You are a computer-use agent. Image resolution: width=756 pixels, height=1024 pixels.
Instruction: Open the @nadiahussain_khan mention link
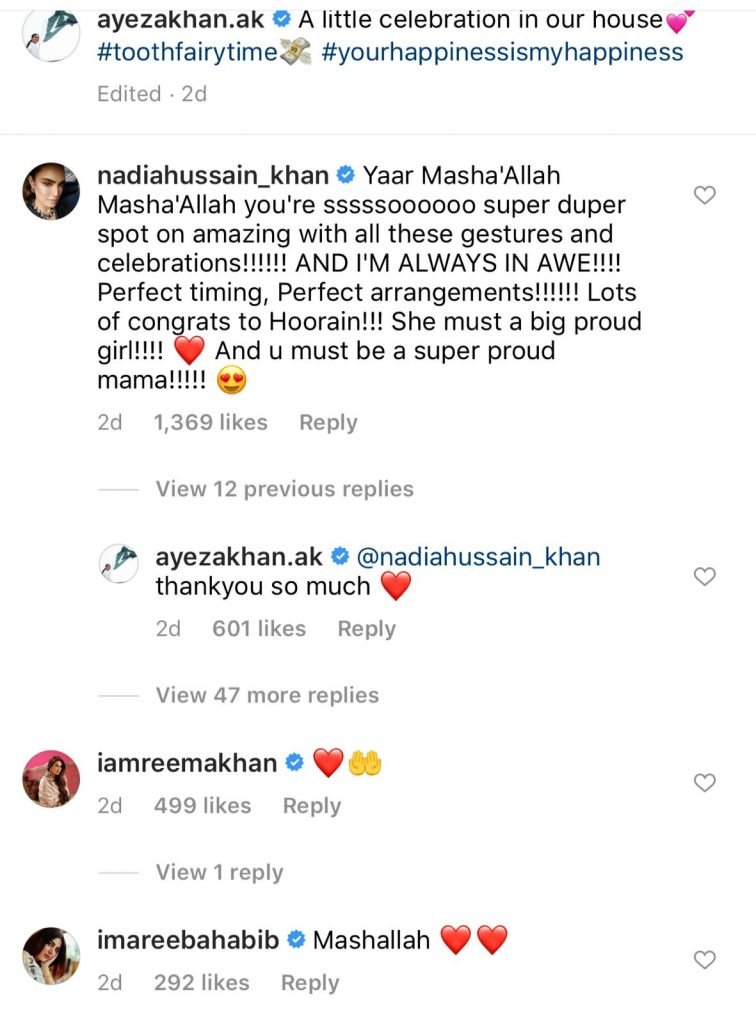[478, 557]
